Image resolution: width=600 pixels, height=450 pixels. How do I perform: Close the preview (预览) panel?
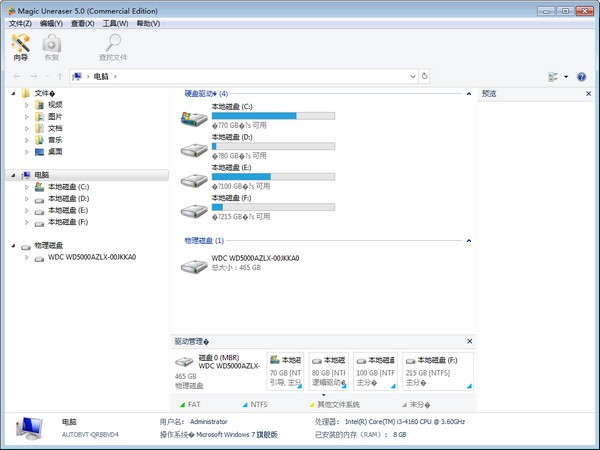click(589, 94)
